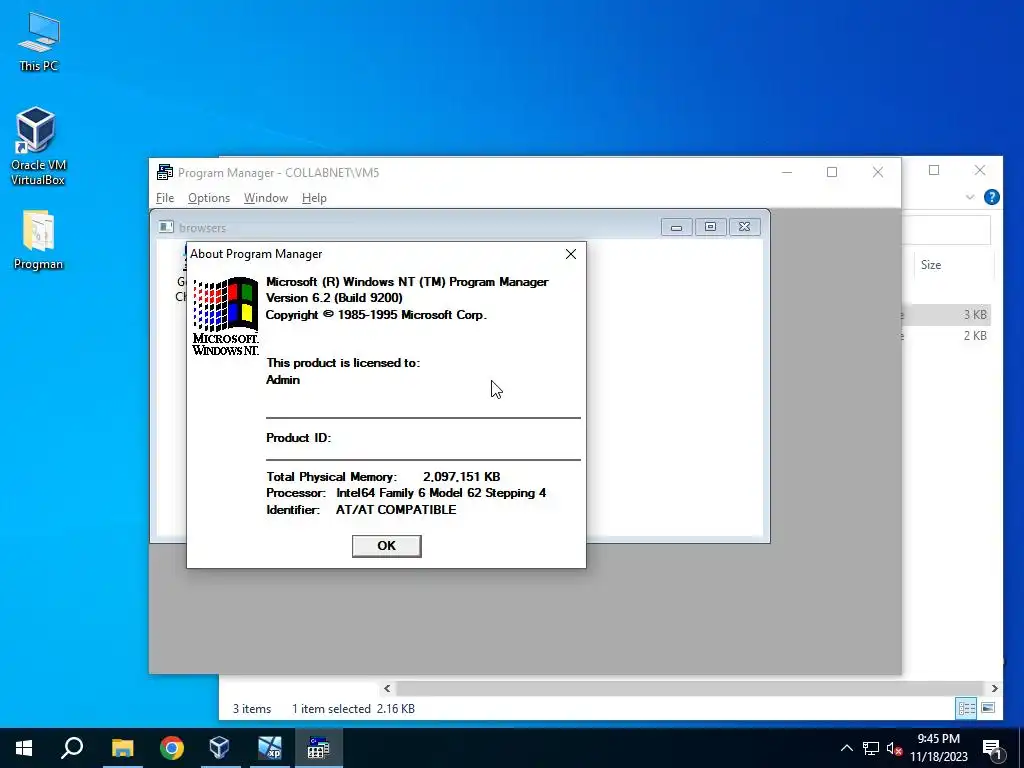
Task: Show hidden system tray icons
Action: 846,748
